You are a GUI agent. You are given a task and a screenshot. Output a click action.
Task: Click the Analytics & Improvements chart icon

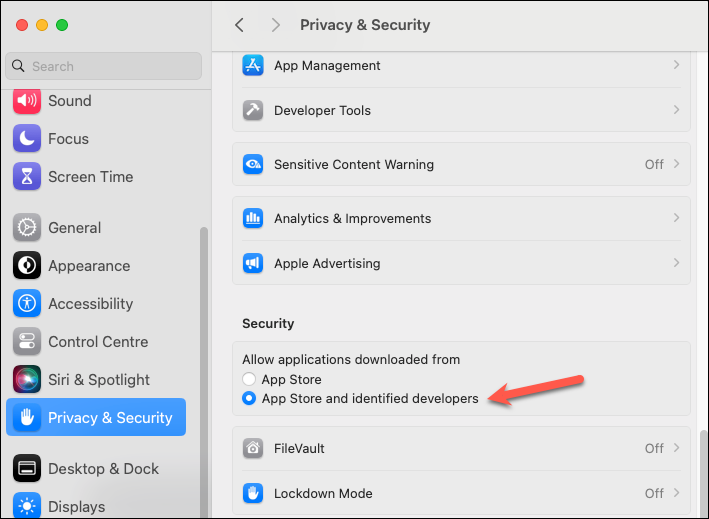(253, 218)
